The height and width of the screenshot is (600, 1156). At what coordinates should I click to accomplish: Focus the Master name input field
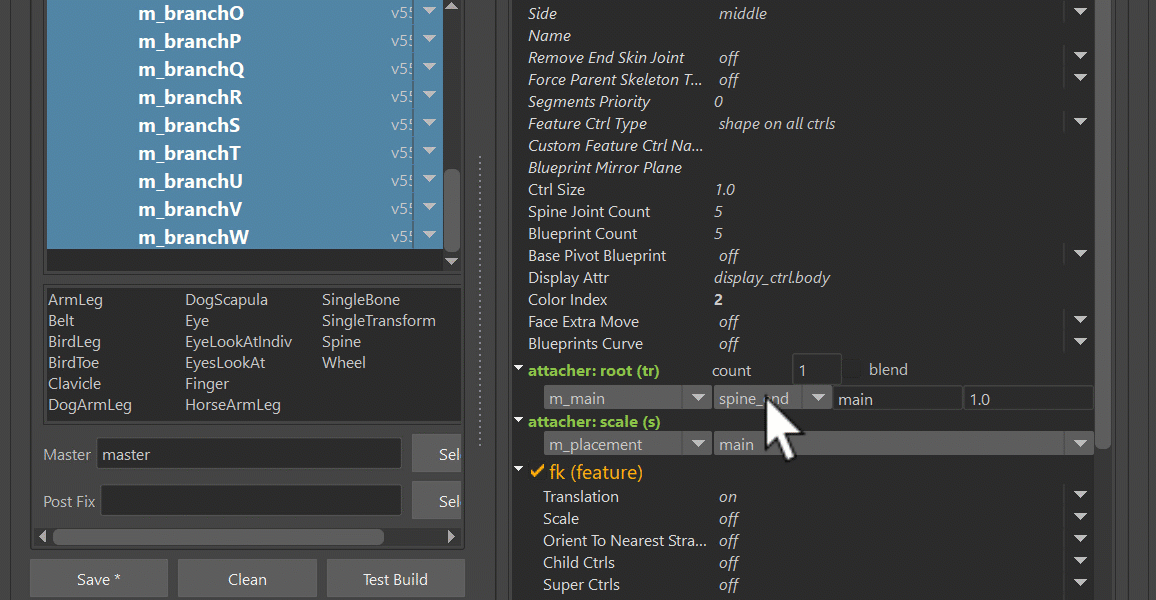pyautogui.click(x=249, y=454)
